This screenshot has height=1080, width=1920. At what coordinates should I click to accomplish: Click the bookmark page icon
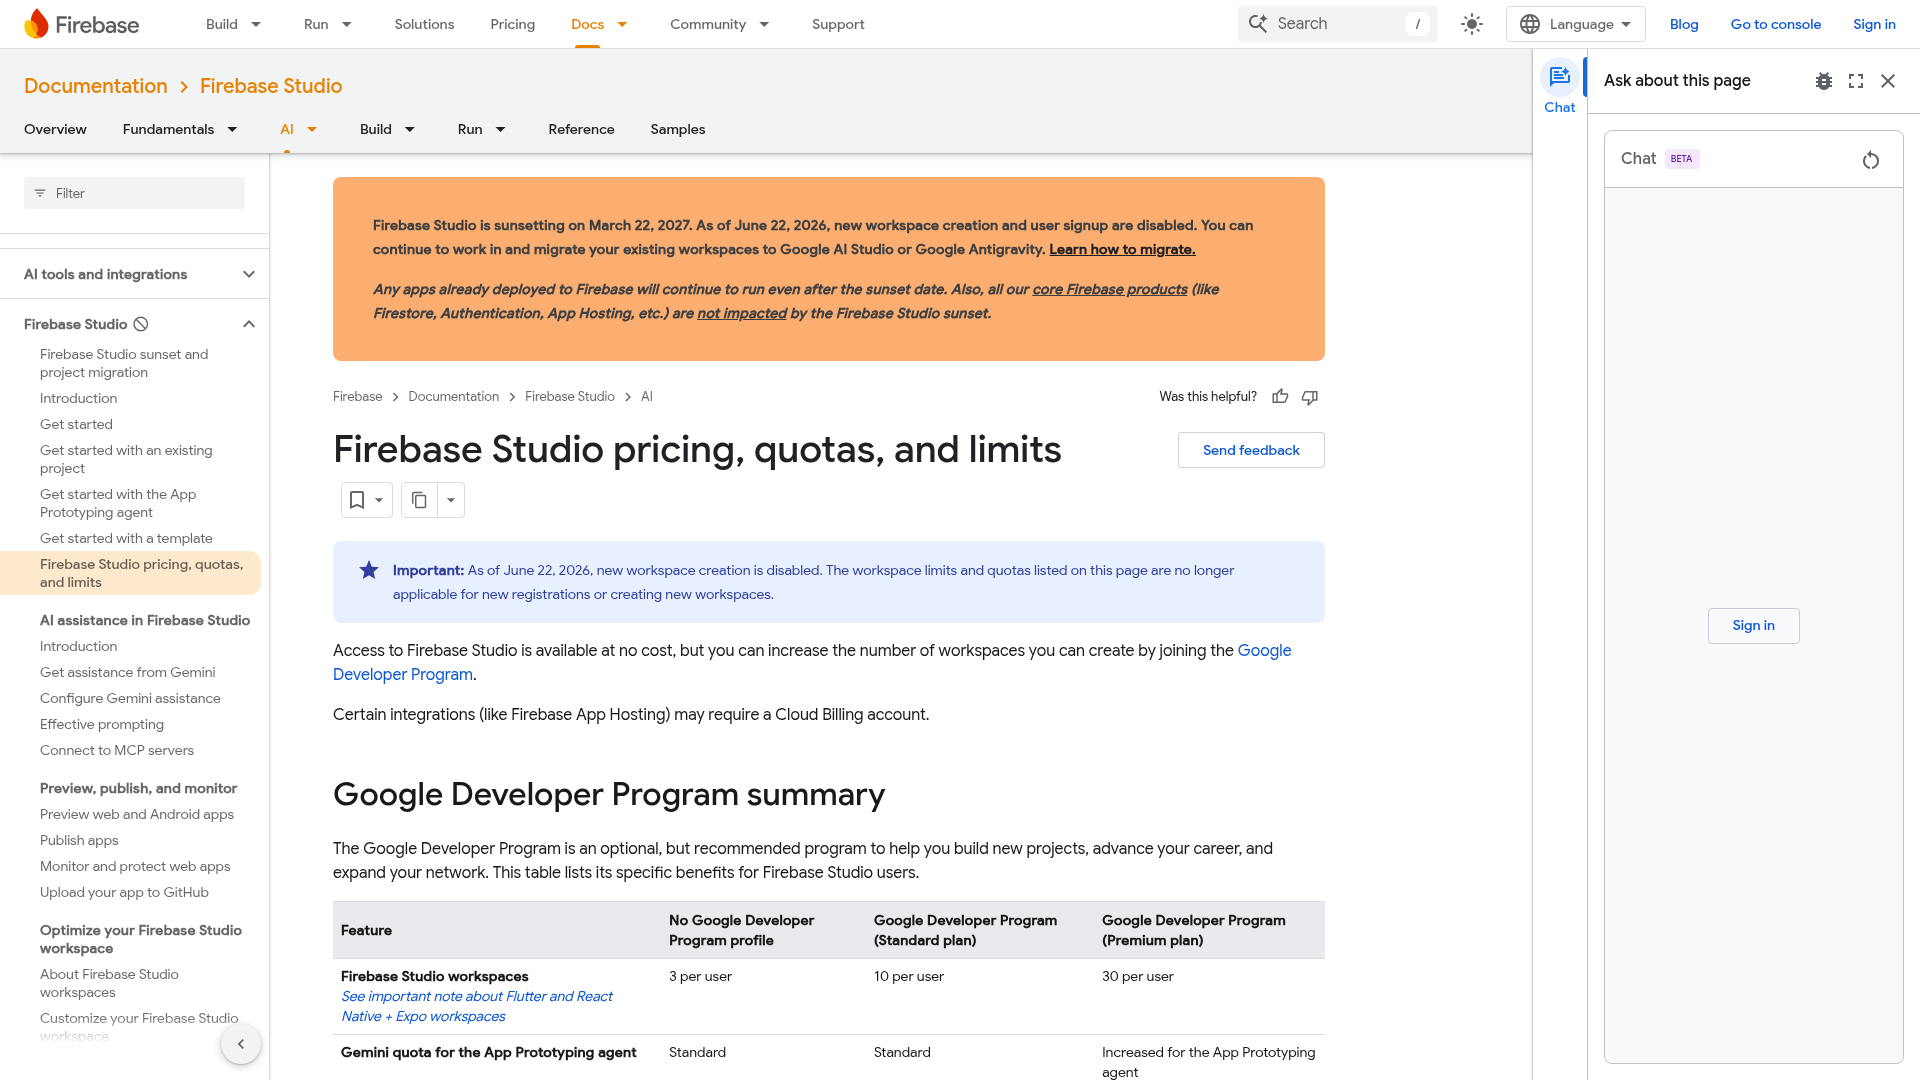[357, 500]
